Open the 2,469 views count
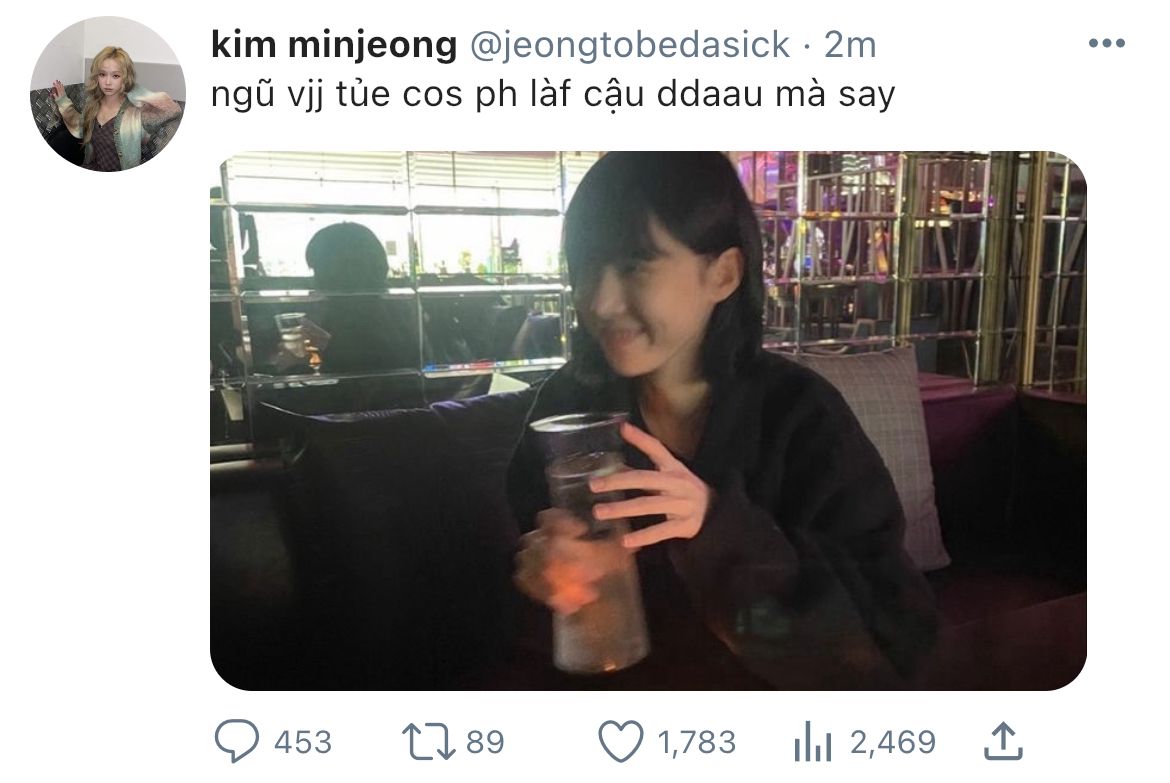 892,742
